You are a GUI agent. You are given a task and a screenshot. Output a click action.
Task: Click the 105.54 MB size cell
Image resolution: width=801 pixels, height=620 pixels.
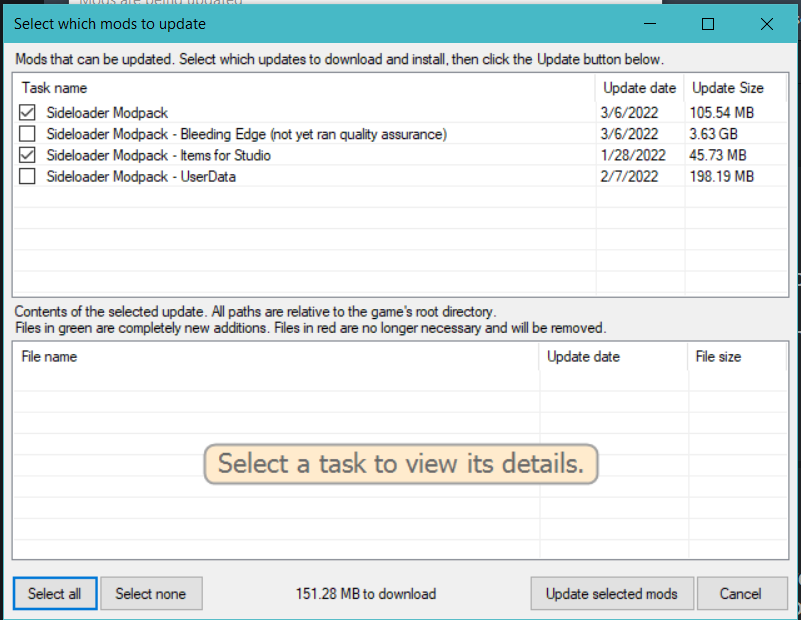tap(722, 113)
